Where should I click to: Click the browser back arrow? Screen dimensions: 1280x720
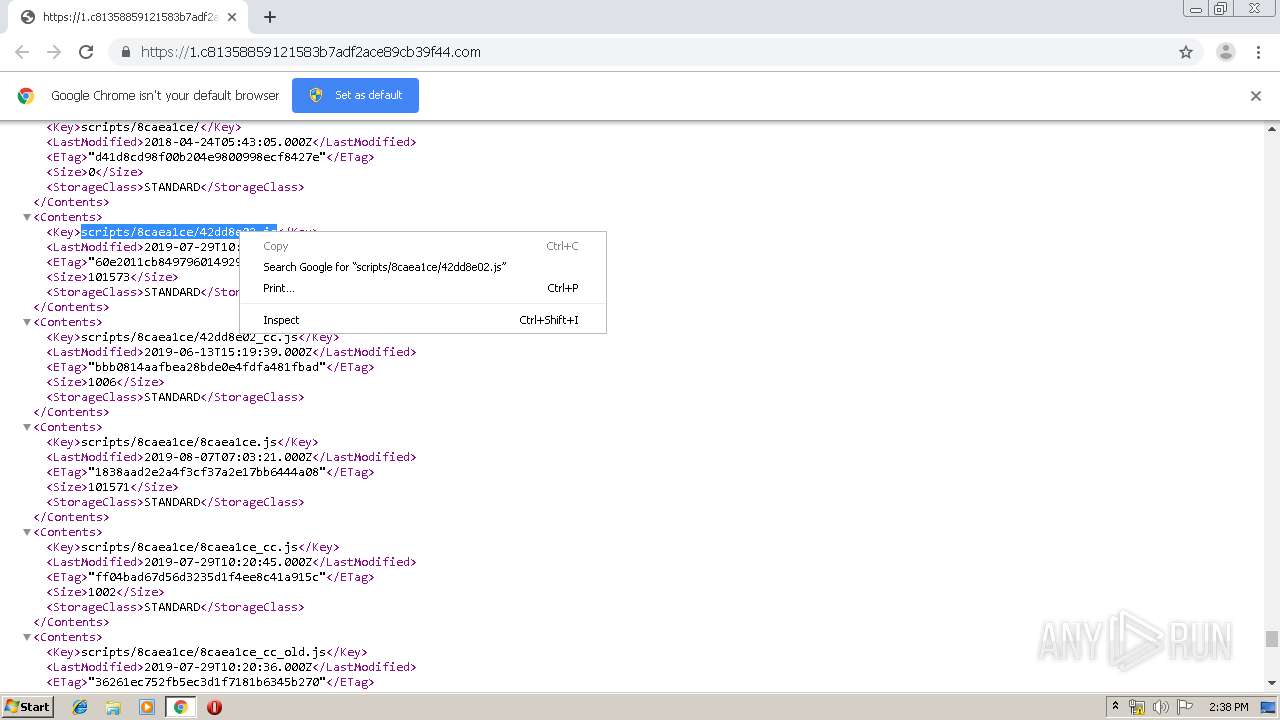point(22,52)
